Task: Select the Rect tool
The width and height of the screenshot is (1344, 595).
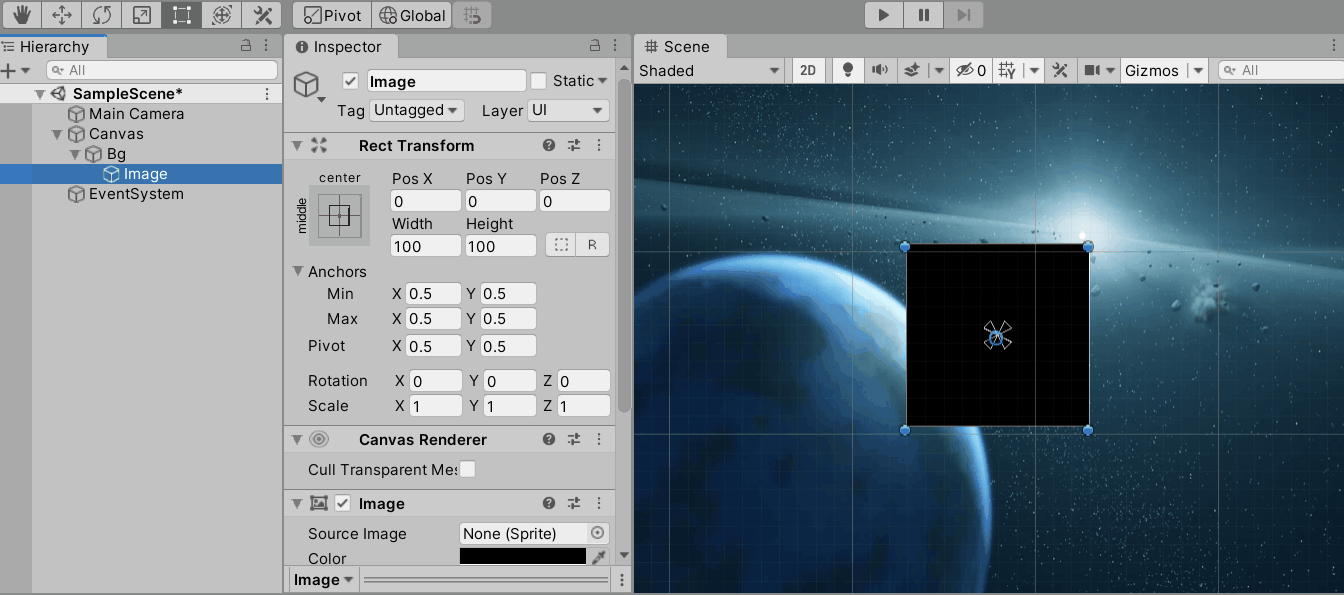Action: click(181, 15)
